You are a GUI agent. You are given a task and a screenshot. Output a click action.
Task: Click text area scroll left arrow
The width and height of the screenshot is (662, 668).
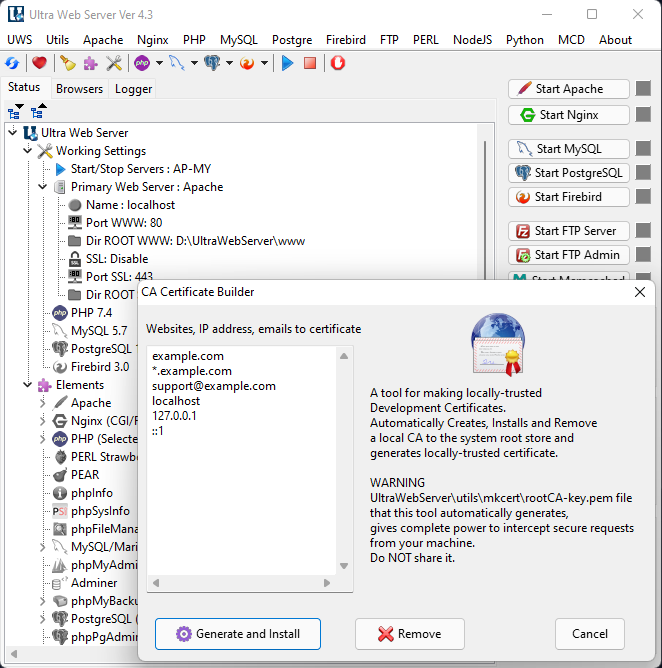coord(156,583)
